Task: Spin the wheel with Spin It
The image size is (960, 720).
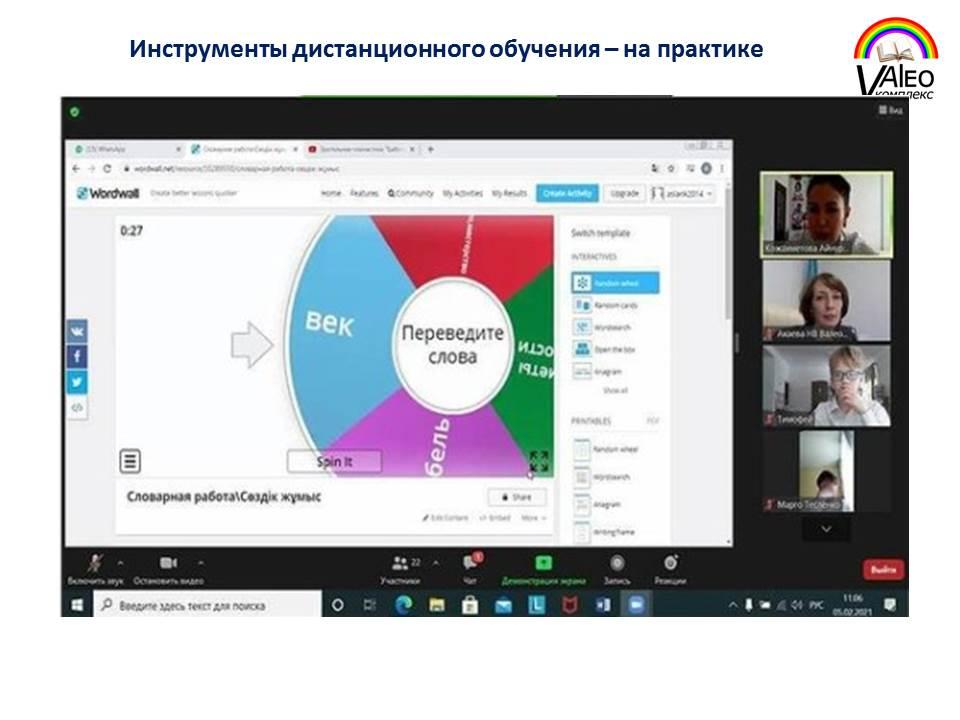Action: [334, 462]
